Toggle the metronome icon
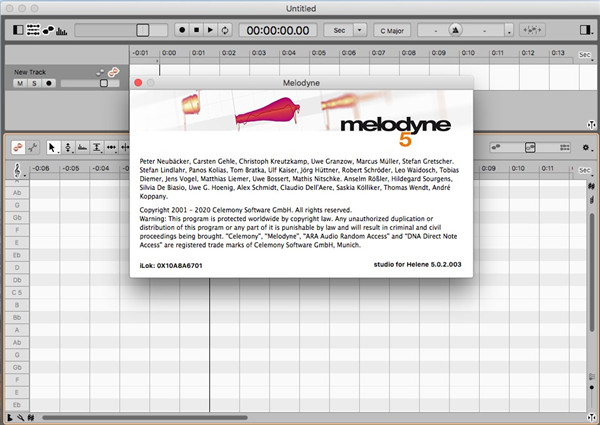Image resolution: width=600 pixels, height=425 pixels. (x=455, y=30)
